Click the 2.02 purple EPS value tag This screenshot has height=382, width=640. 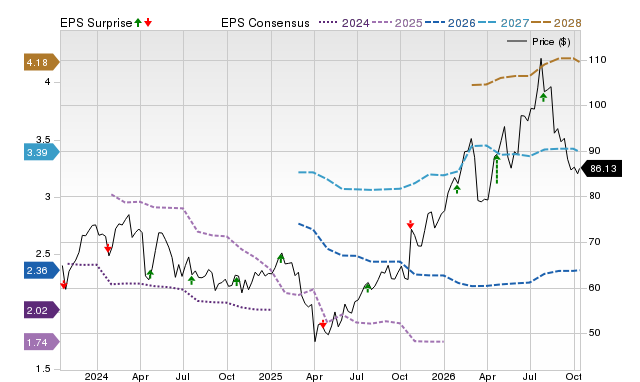(42, 310)
